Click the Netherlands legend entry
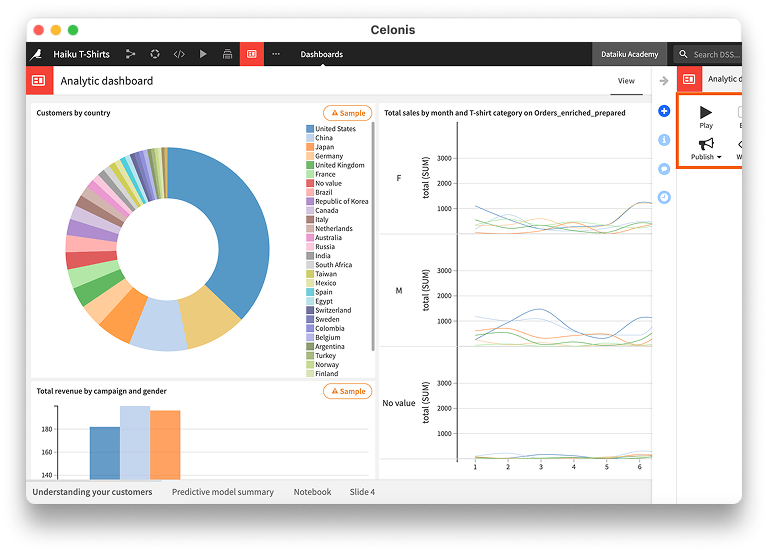Screen dimensions: 768x552 [329, 229]
